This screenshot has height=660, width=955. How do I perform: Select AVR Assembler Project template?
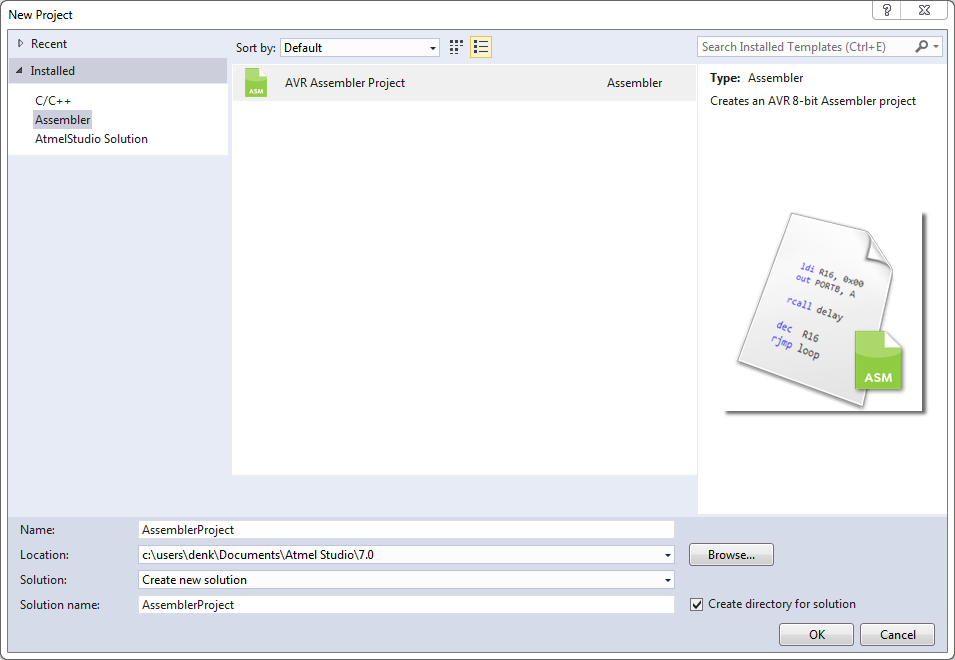(x=464, y=83)
